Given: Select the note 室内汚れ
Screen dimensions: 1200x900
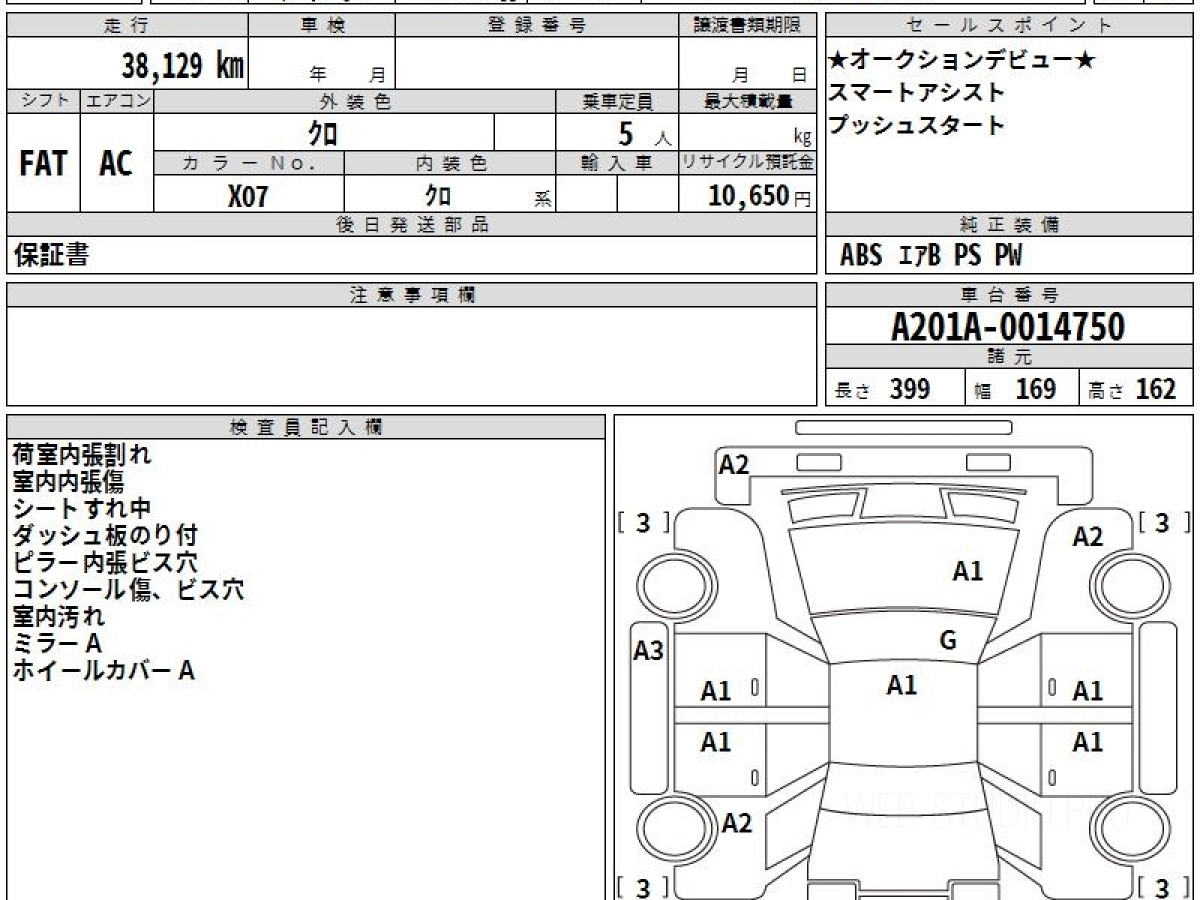Looking at the screenshot, I should pos(58,616).
